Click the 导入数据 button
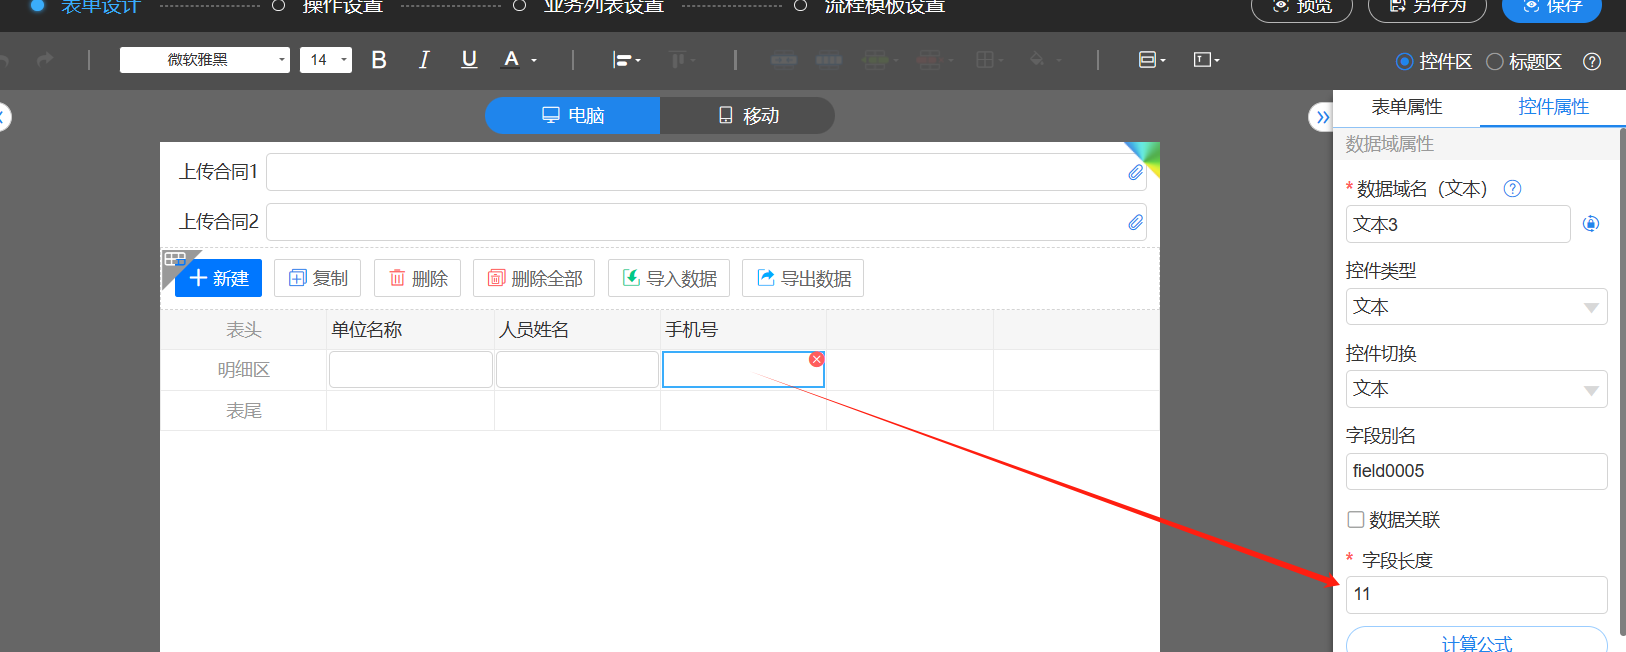Screen dimensions: 1626x652 pyautogui.click(x=669, y=278)
